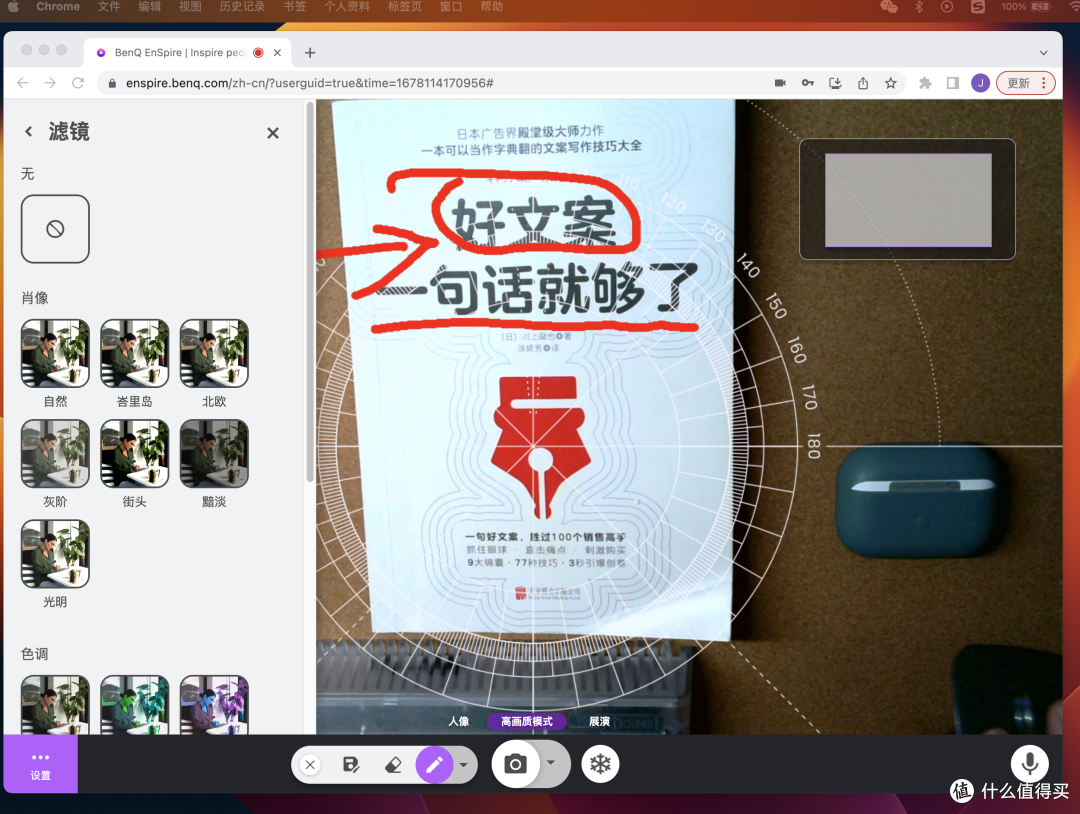The height and width of the screenshot is (814, 1080).
Task: Go back in browser history
Action: click(x=23, y=83)
